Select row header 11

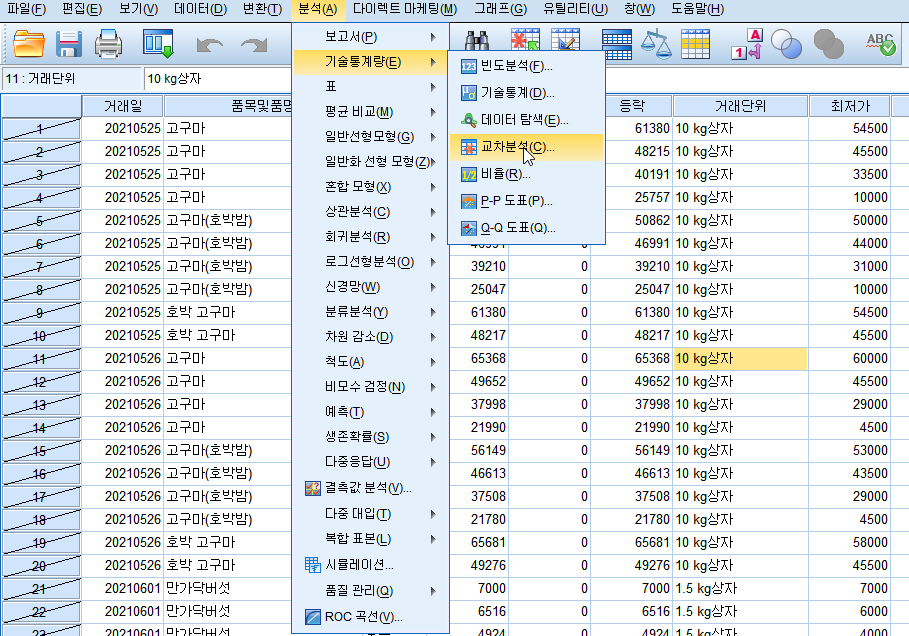41,359
